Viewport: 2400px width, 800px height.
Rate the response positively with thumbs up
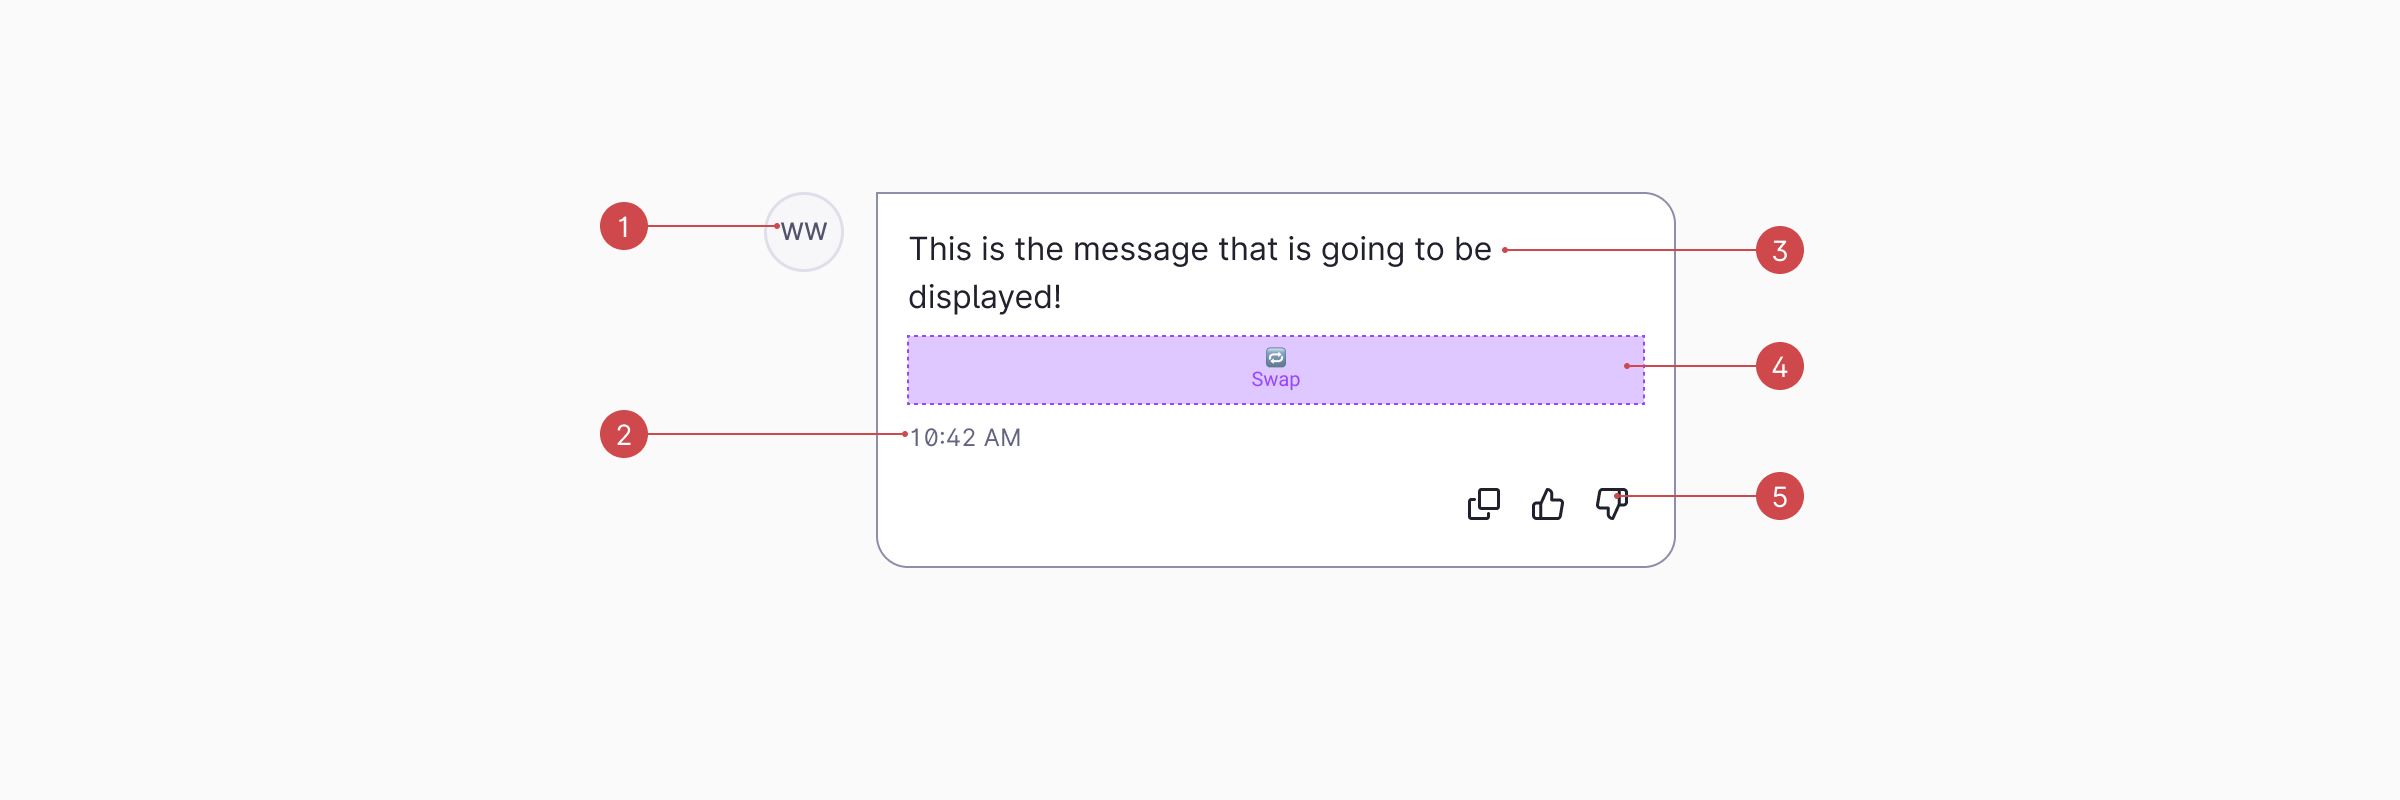1547,504
